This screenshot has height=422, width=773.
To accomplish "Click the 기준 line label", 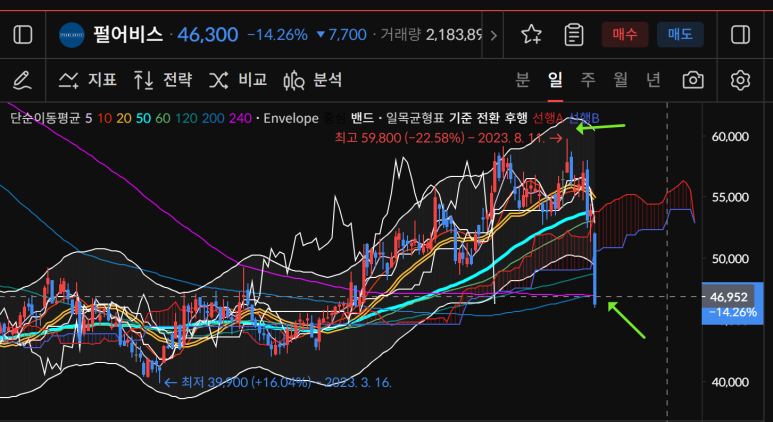I will (x=460, y=118).
